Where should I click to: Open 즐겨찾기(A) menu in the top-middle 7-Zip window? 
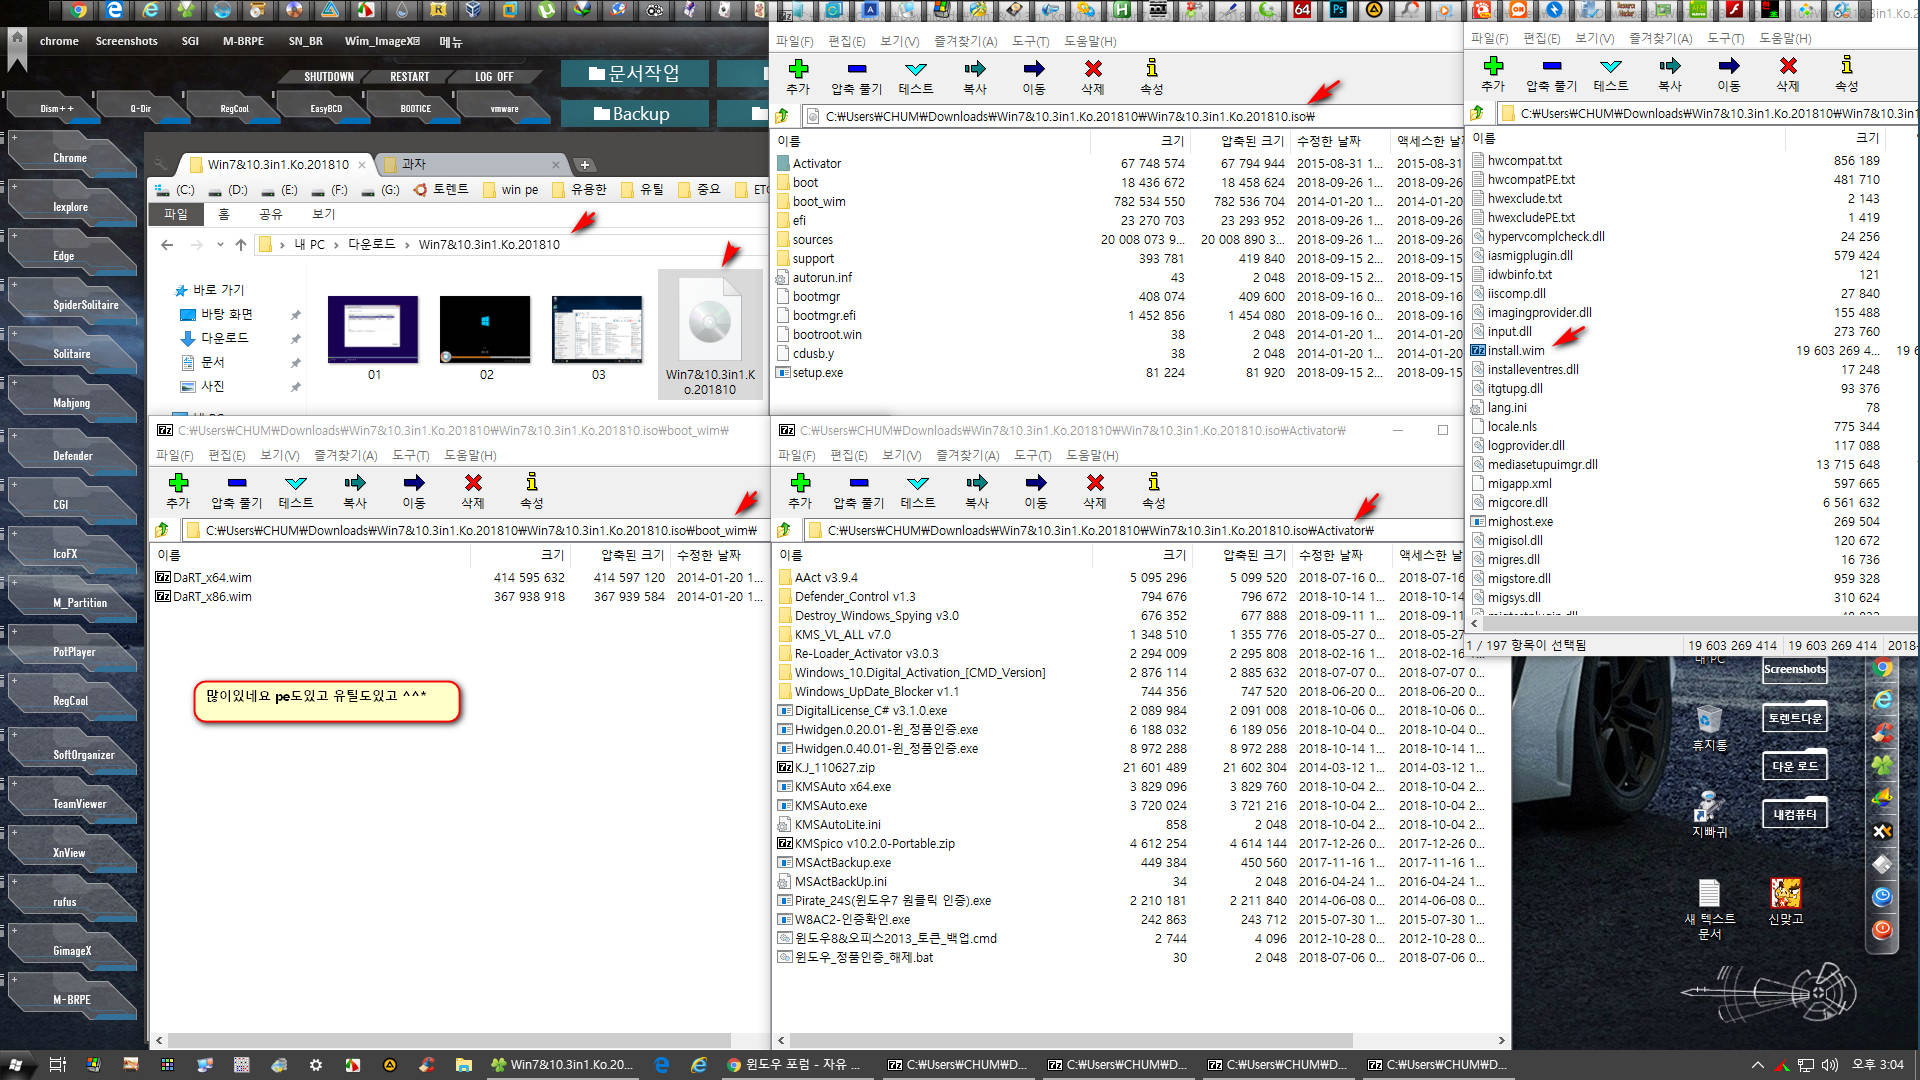[x=965, y=41]
